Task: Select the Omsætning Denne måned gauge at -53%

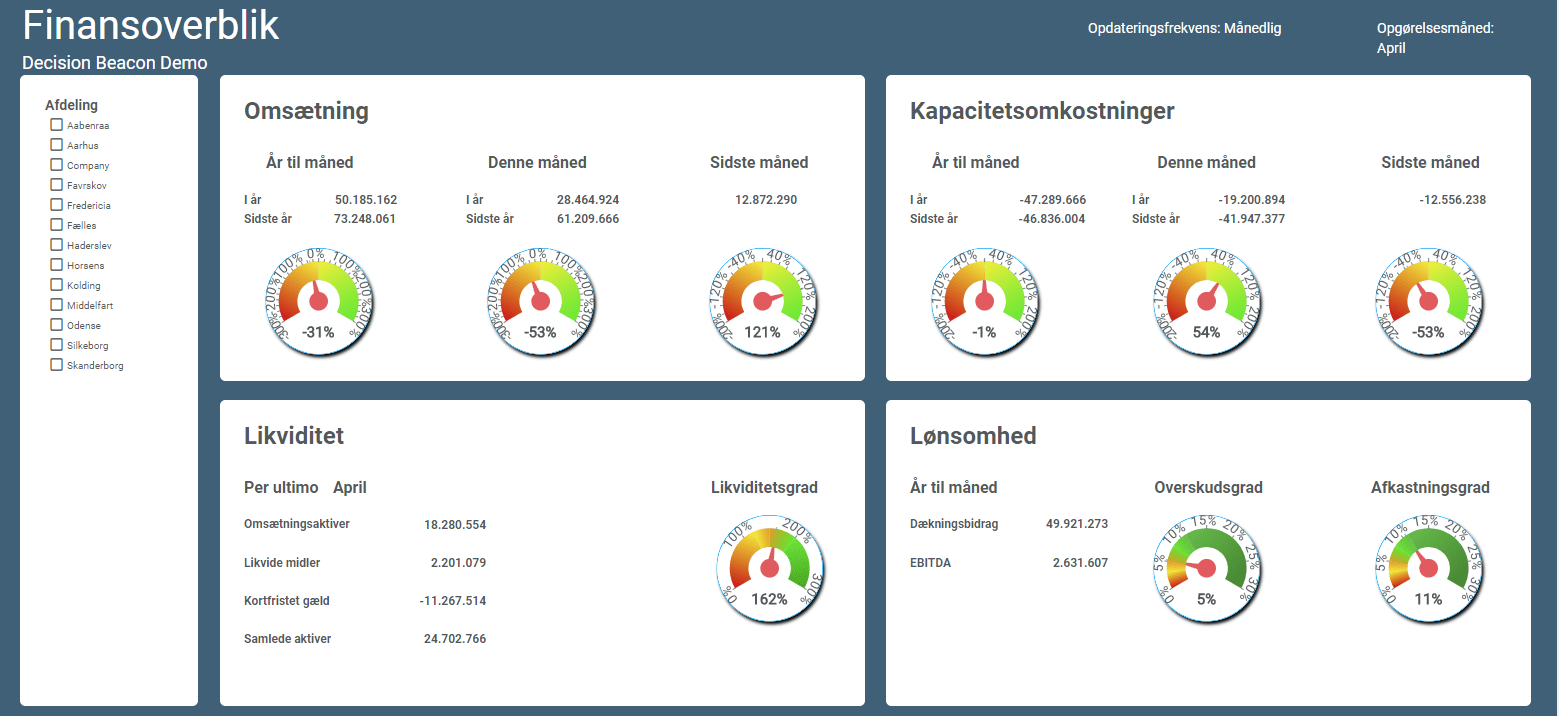Action: 541,301
